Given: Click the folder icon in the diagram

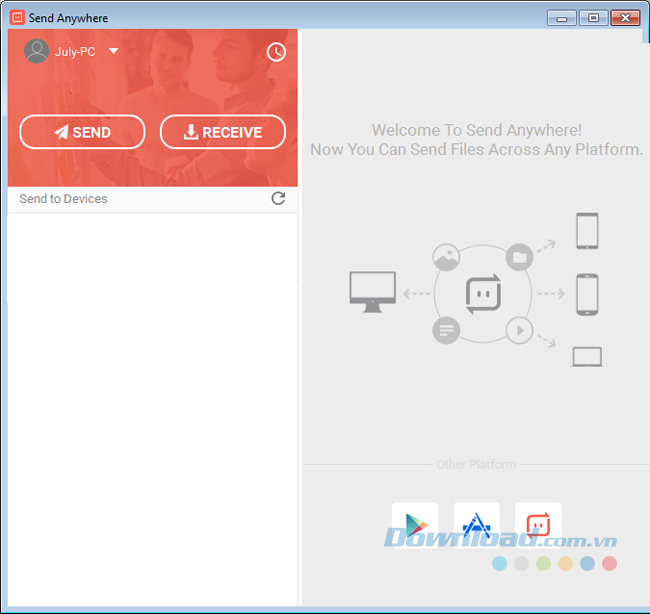Looking at the screenshot, I should (518, 257).
